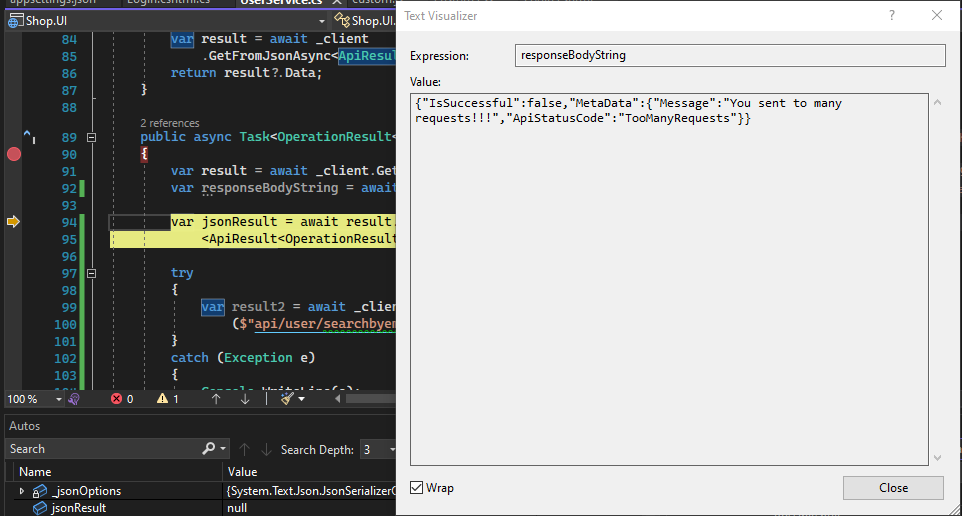The width and height of the screenshot is (962, 516).
Task: Toggle the Wrap checkbox in Text Visualizer
Action: click(x=417, y=488)
